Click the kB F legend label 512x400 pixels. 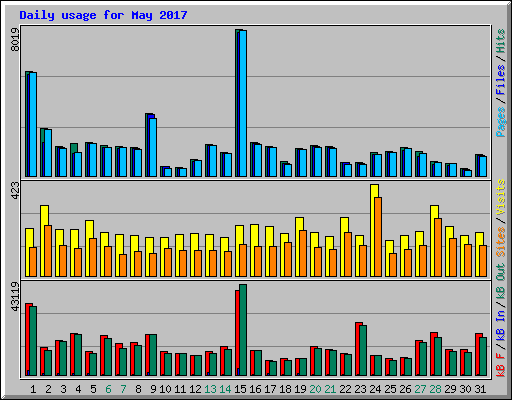pyautogui.click(x=500, y=365)
